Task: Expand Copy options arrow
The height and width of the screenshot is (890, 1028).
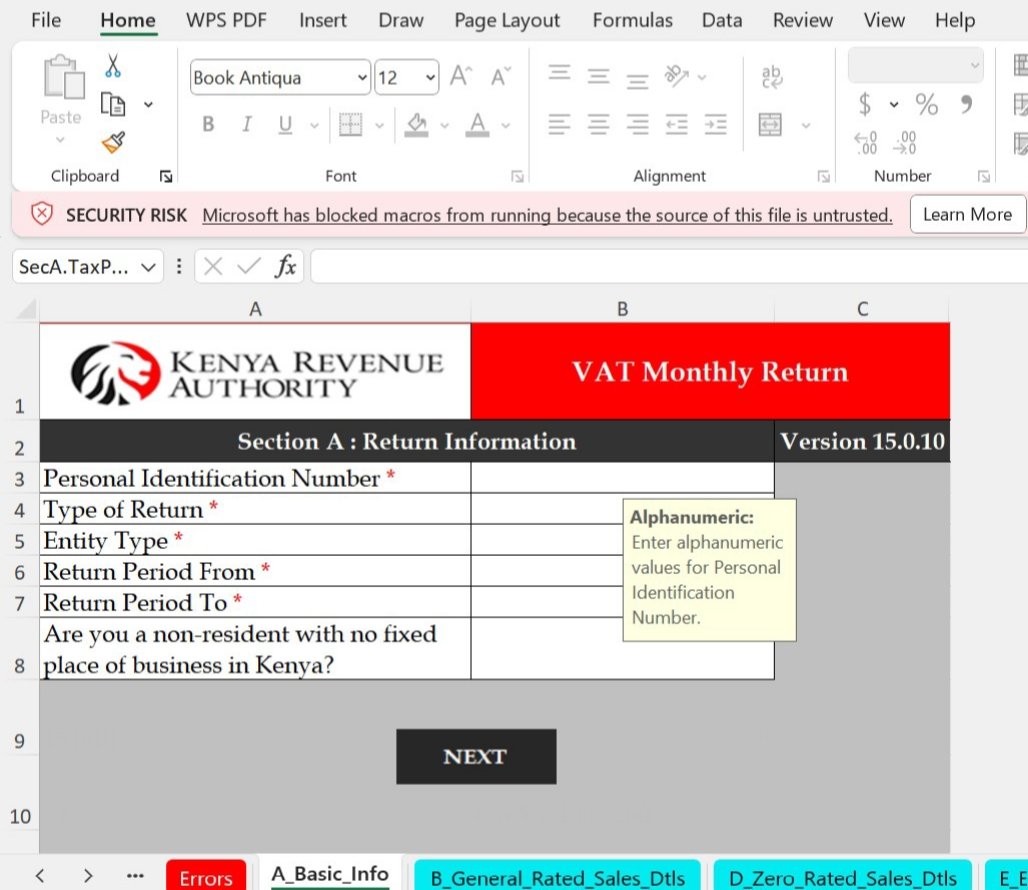Action: click(x=149, y=104)
